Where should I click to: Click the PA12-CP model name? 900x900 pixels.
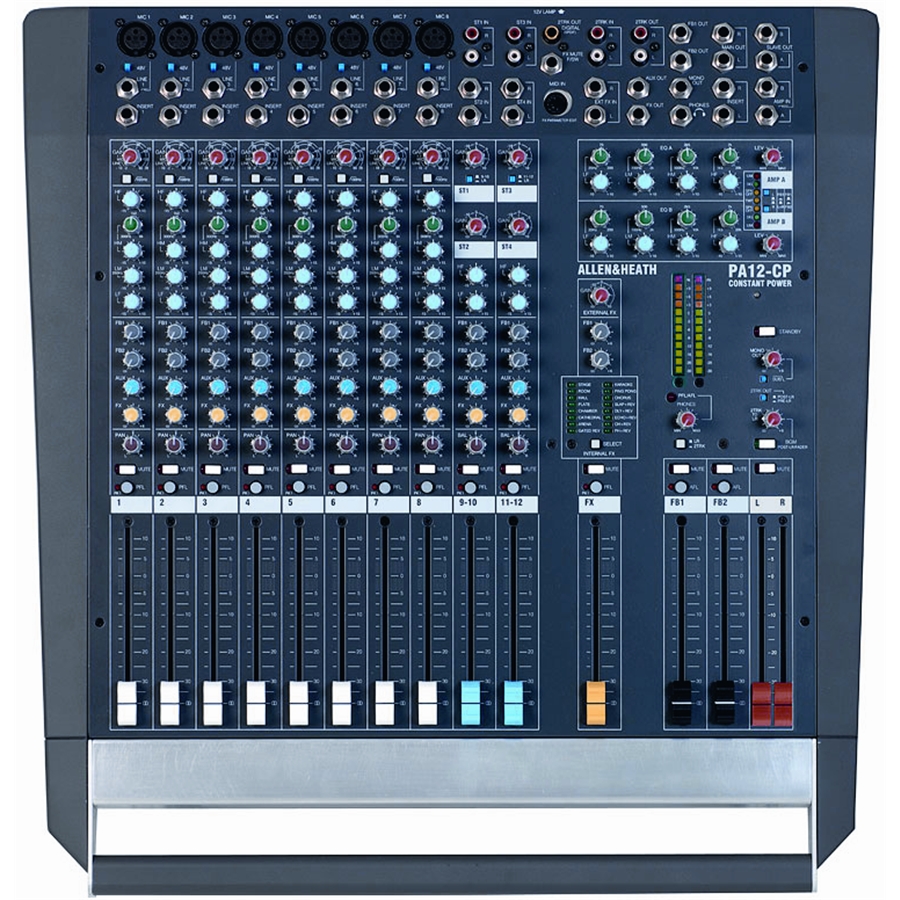pyautogui.click(x=759, y=270)
